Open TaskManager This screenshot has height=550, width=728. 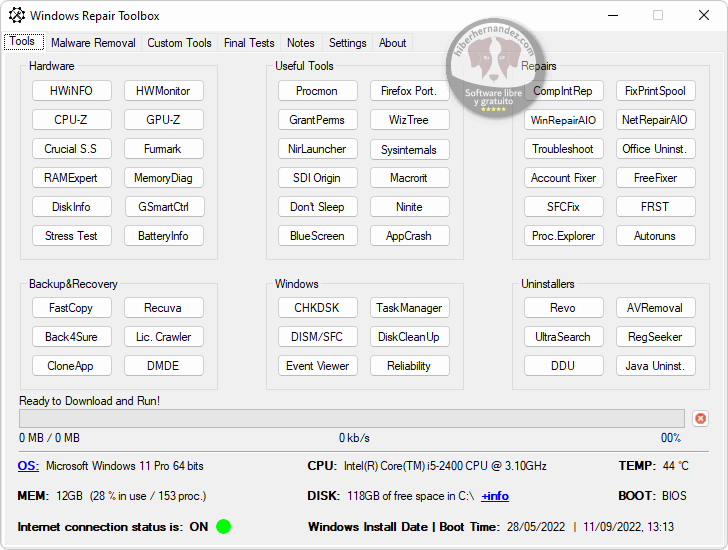pos(410,308)
